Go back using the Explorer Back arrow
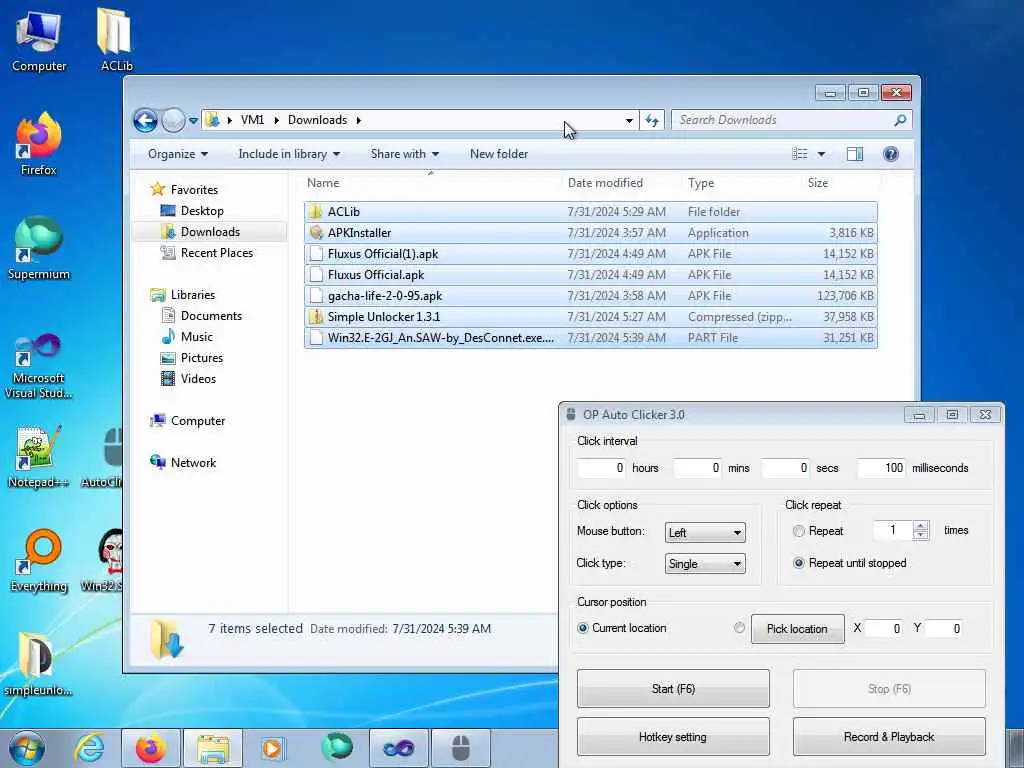The height and width of the screenshot is (768, 1024). [146, 120]
